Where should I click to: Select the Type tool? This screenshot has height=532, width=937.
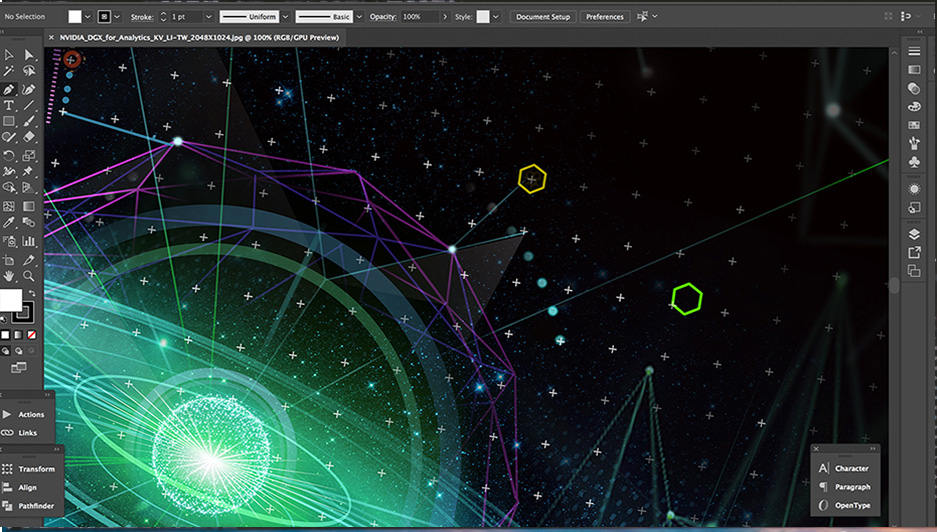(x=9, y=105)
